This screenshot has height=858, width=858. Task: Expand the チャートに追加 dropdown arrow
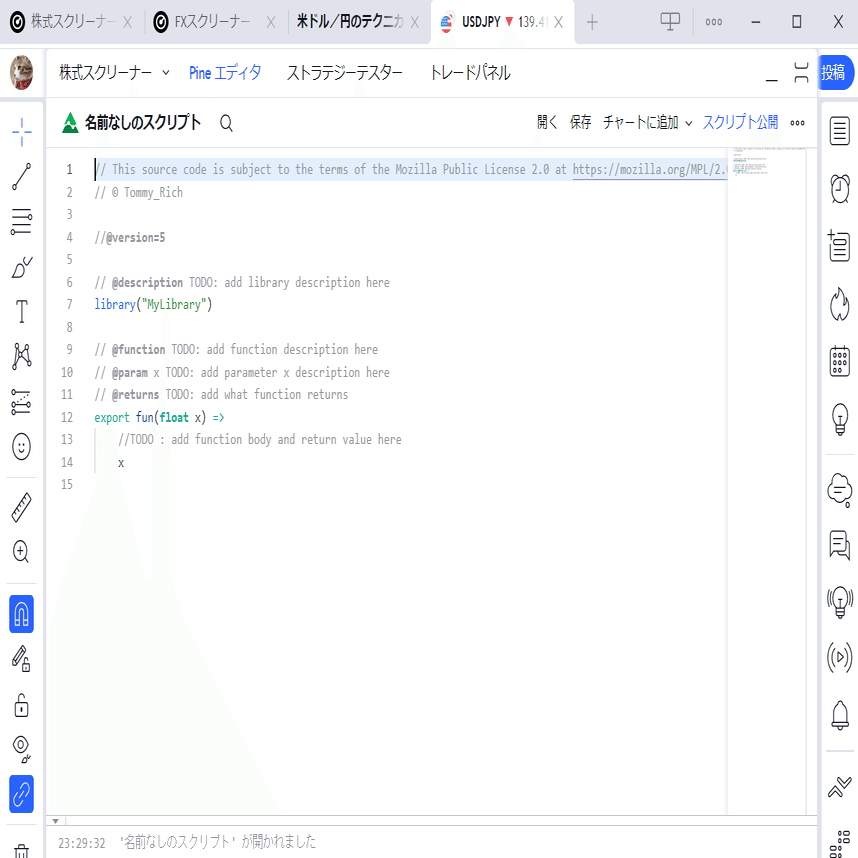click(x=688, y=123)
